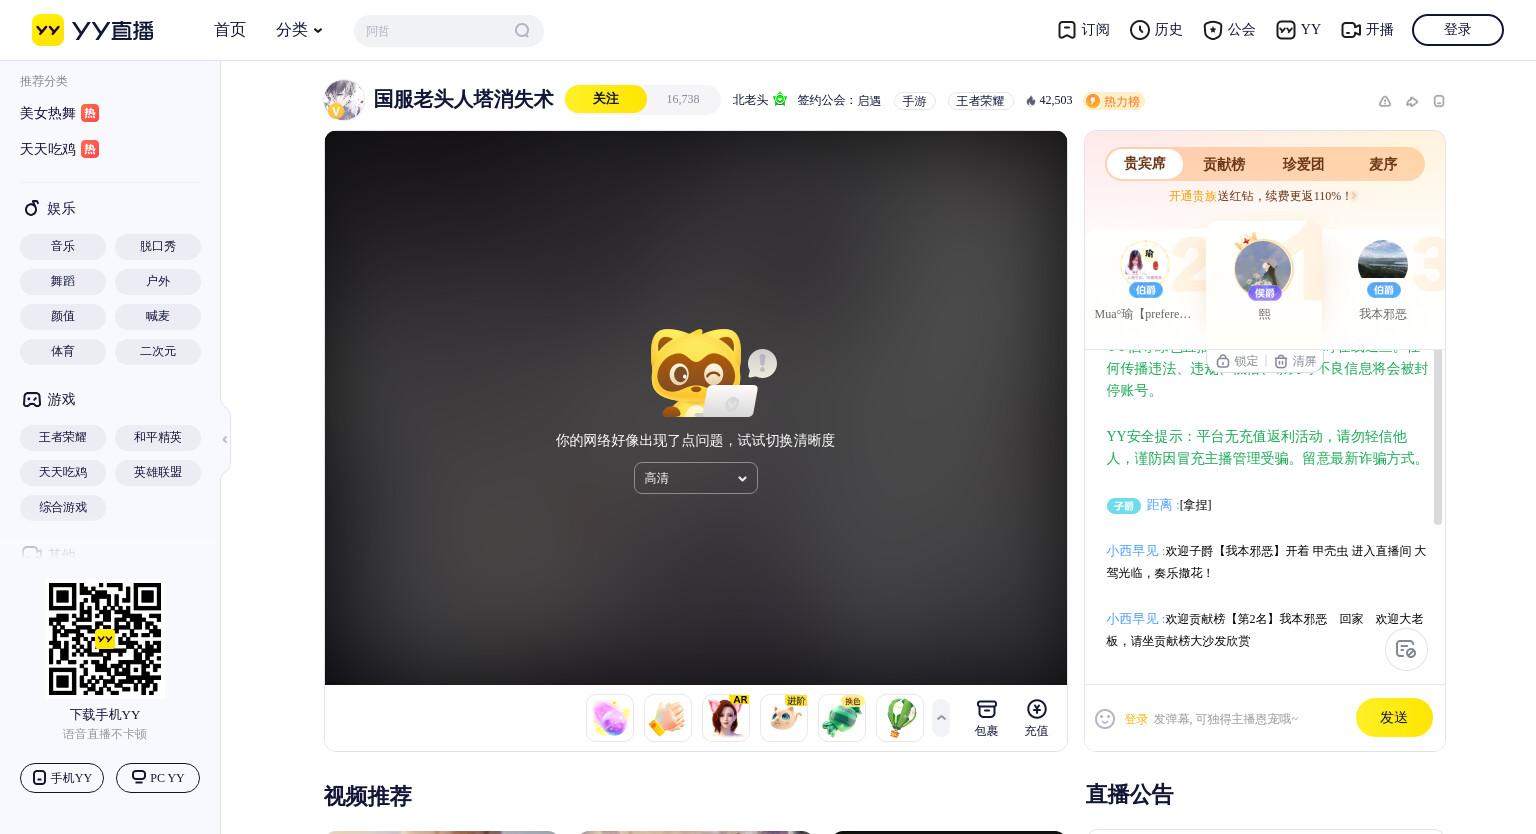Send the 换色 green candy gift
1536x834 pixels.
pos(842,718)
